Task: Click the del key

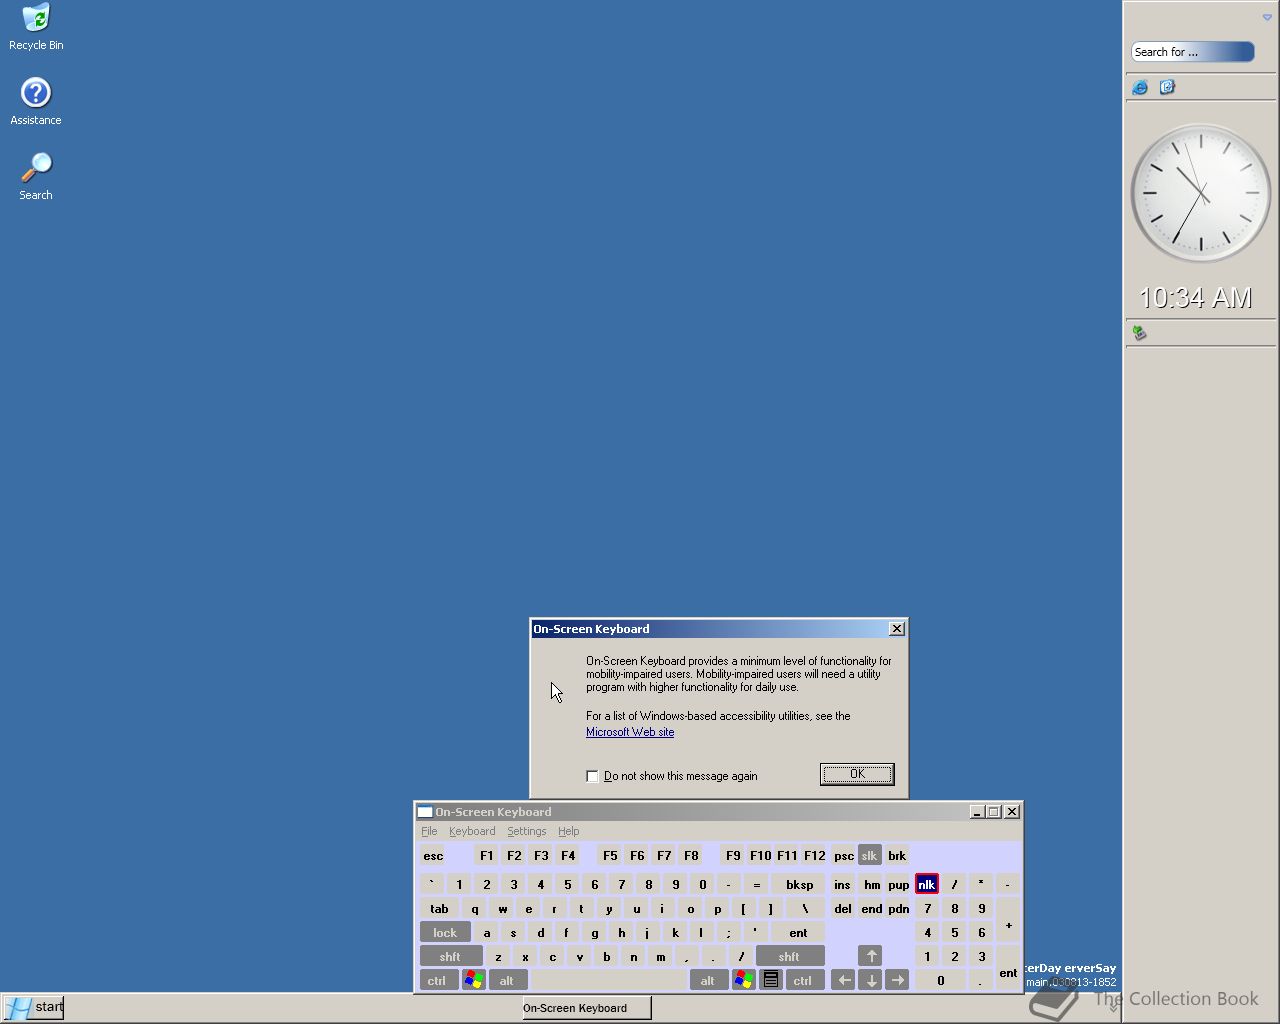Action: 842,908
